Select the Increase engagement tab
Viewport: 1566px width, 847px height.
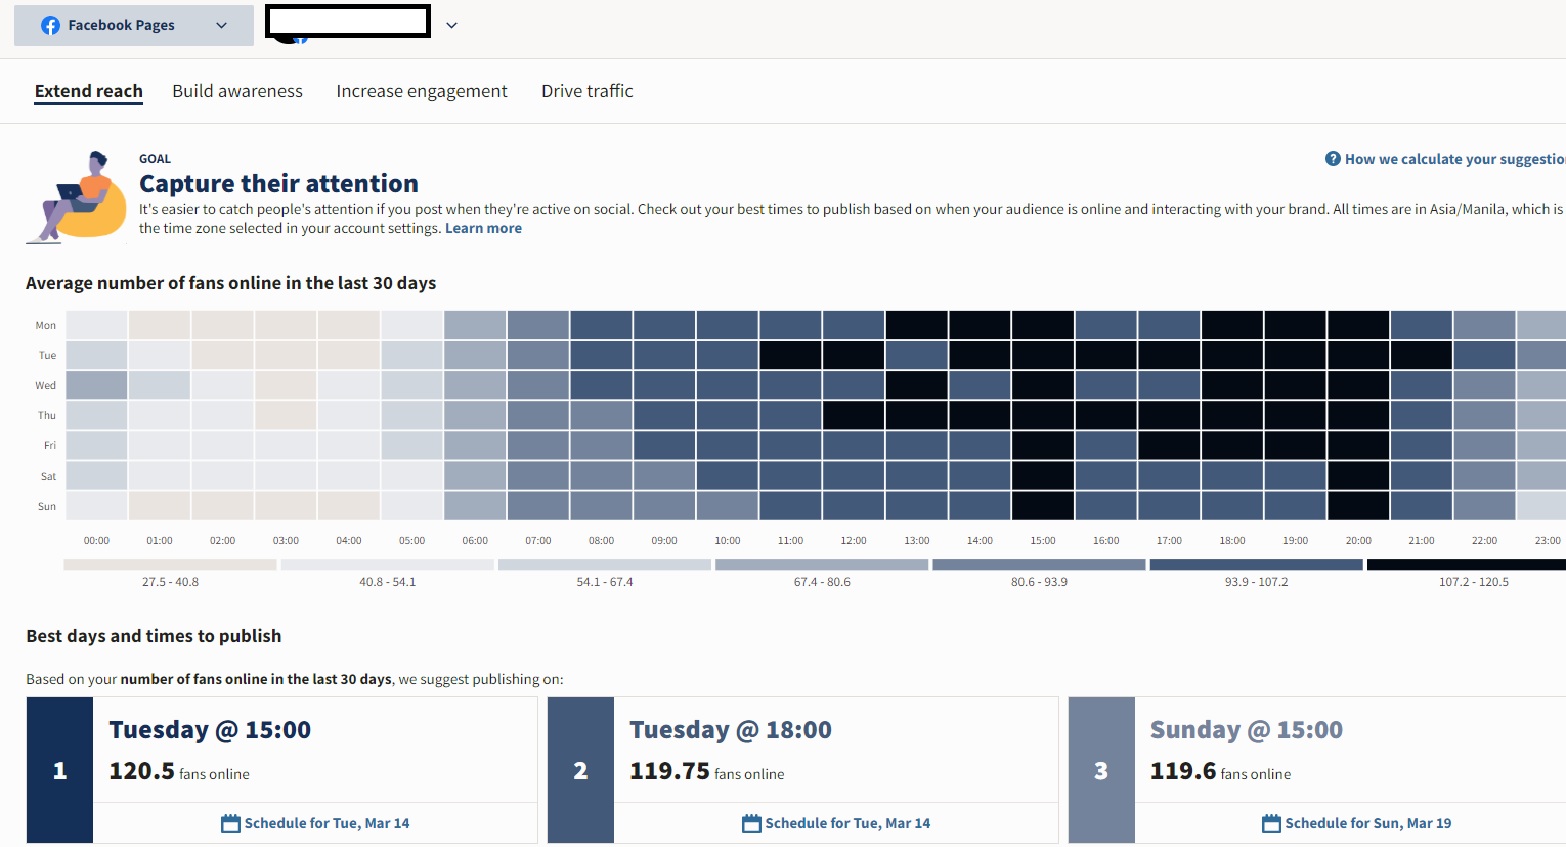click(x=422, y=91)
